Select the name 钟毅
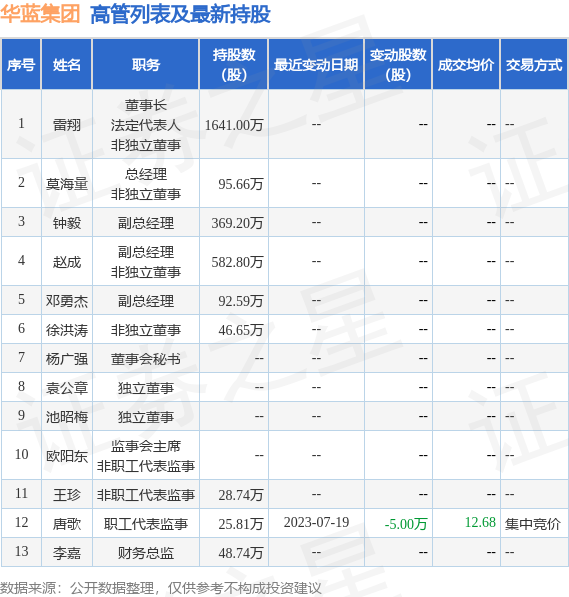 click(x=67, y=223)
